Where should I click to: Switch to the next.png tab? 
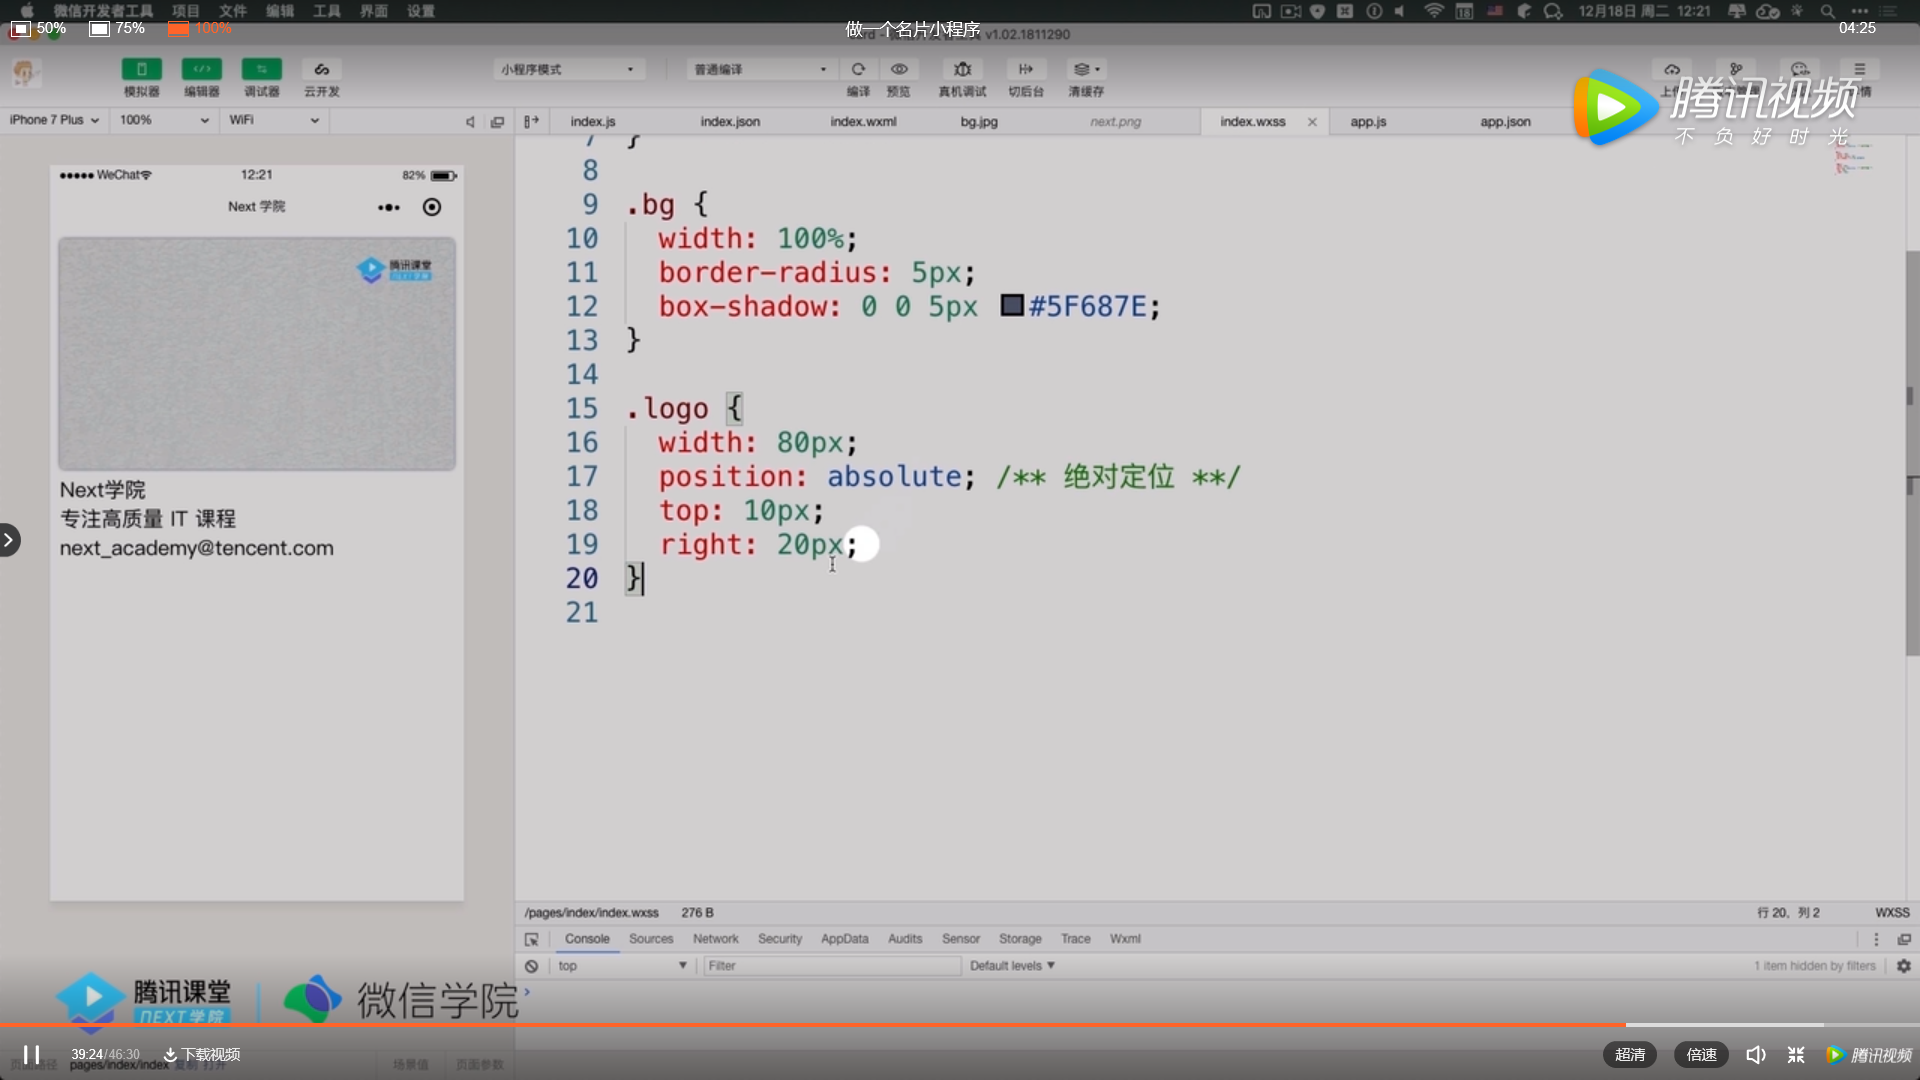[1115, 121]
